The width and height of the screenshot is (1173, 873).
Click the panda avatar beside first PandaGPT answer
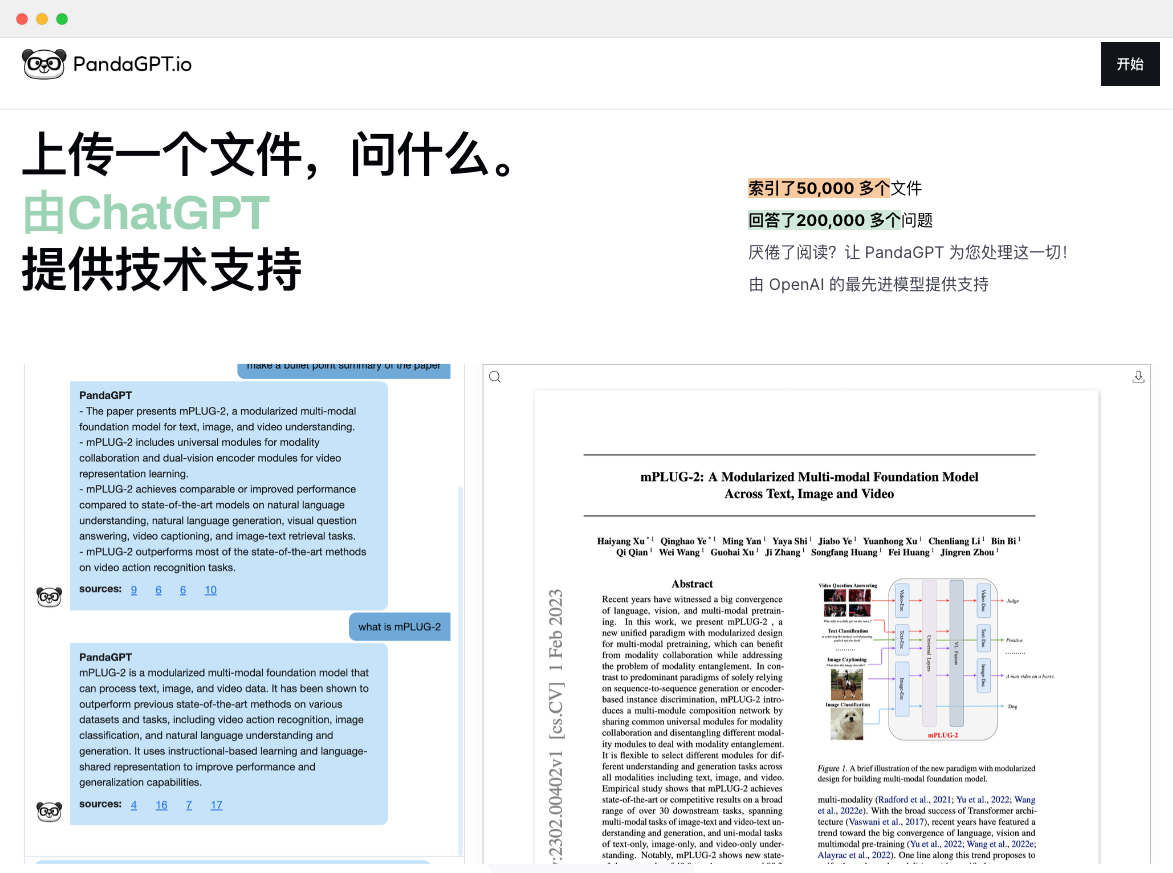point(49,596)
